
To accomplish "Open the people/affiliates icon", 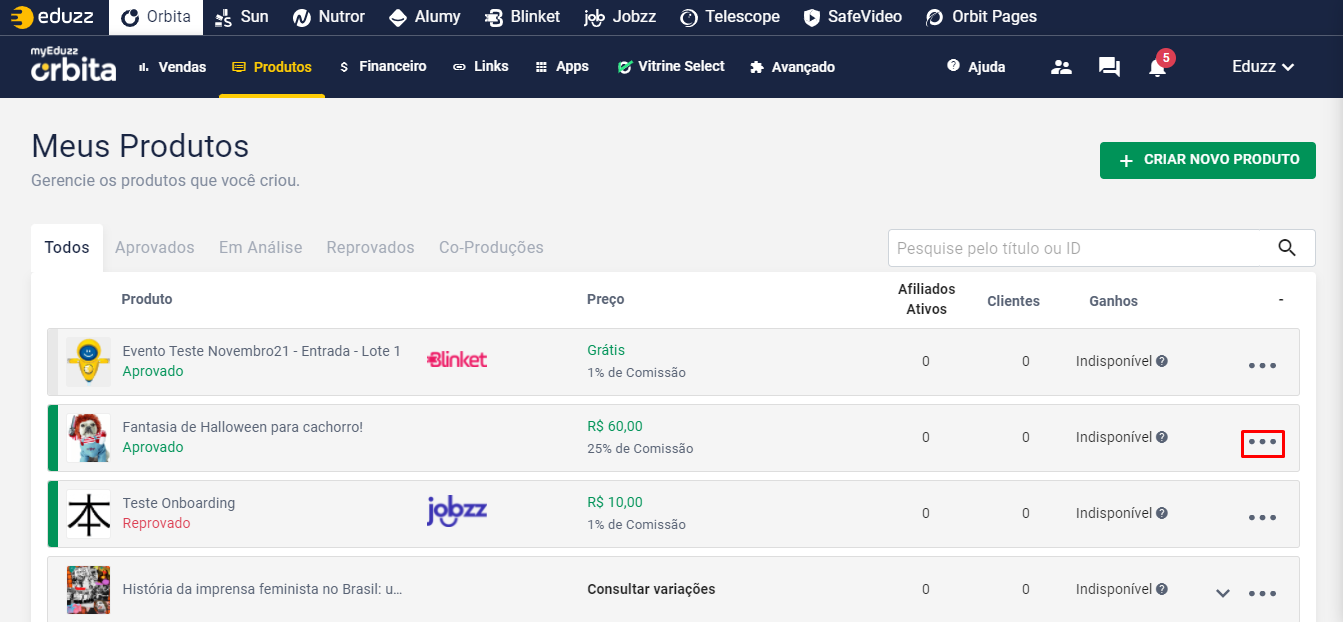I will (1061, 67).
